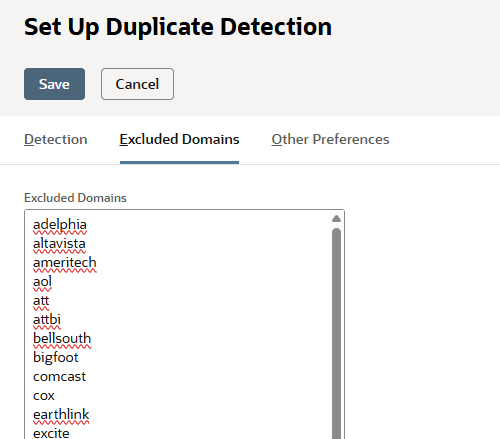Click the domains list scrollbar thumb
Viewport: 500px width, 439px height.
tap(336, 333)
